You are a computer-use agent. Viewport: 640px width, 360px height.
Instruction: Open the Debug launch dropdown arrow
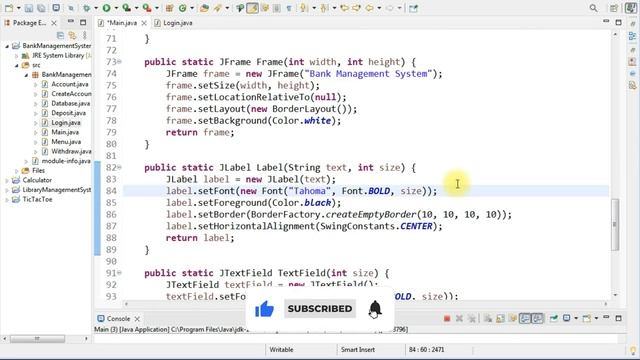[96, 8]
